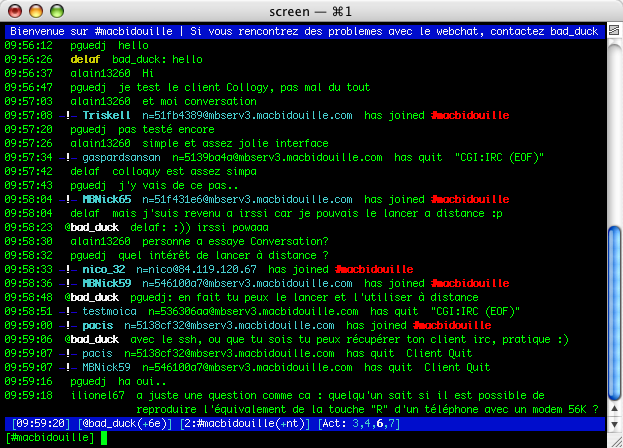Minimize the window with the yellow button
623x448 pixels.
(36, 11)
